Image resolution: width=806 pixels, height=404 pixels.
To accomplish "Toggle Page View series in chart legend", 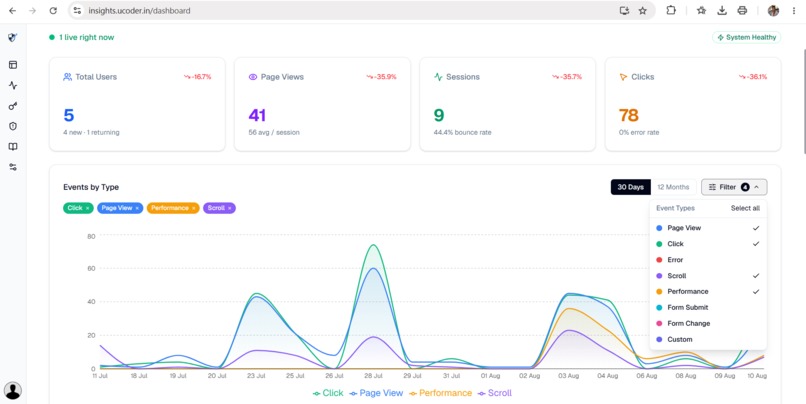I will pyautogui.click(x=376, y=393).
